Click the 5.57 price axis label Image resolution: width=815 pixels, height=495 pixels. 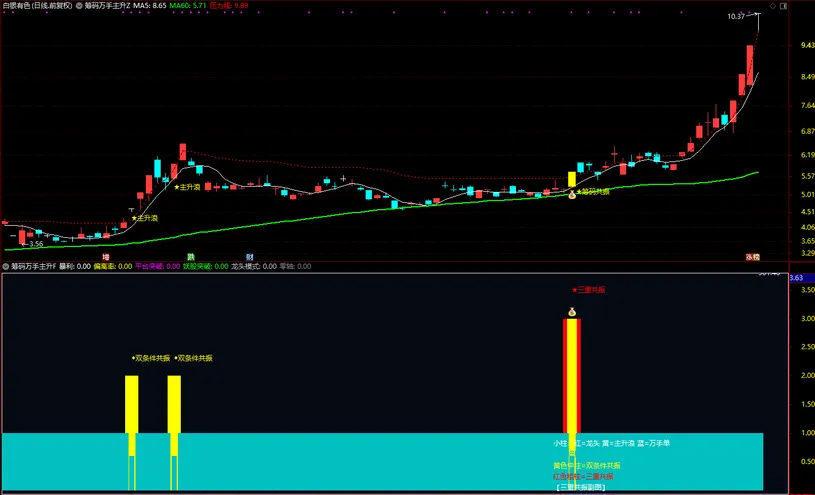coord(808,176)
